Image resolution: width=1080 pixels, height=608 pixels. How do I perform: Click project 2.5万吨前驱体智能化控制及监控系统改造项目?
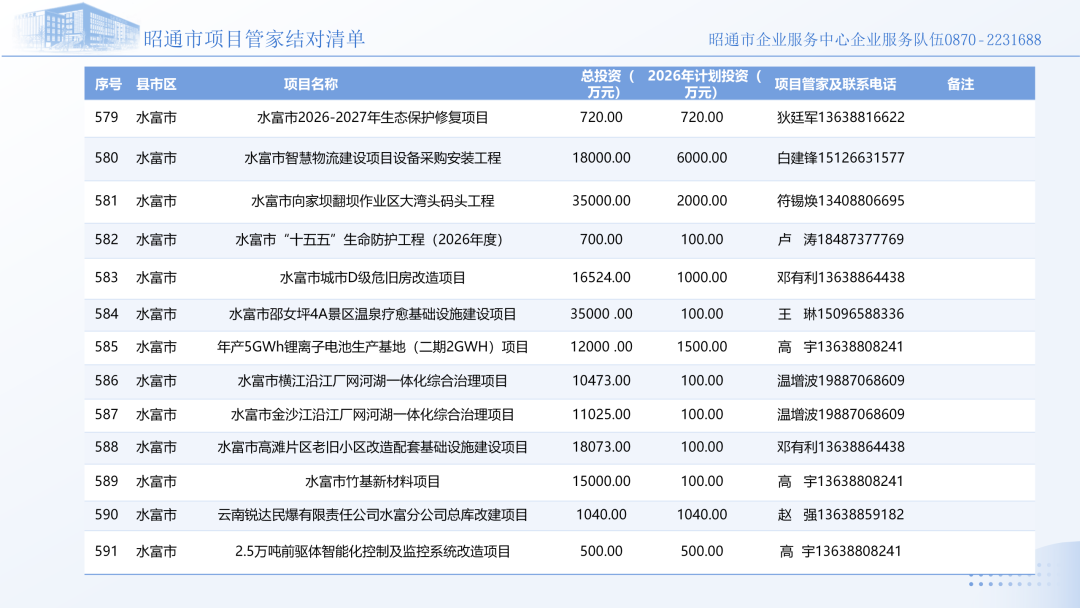373,552
